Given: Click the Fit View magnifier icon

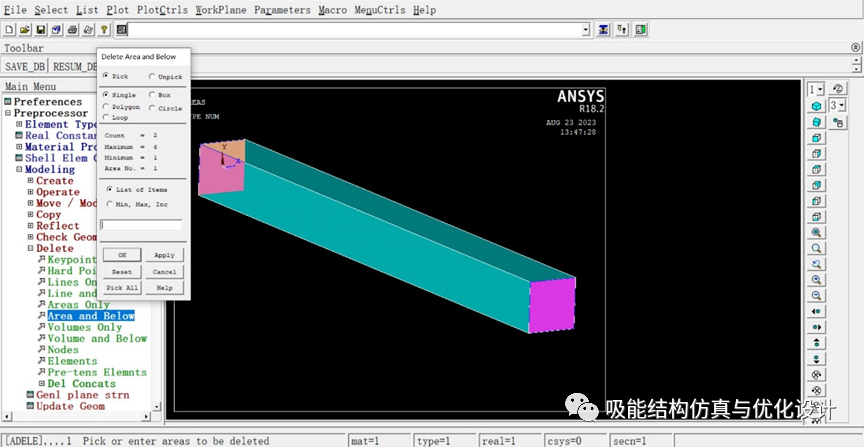Looking at the screenshot, I should tap(817, 233).
